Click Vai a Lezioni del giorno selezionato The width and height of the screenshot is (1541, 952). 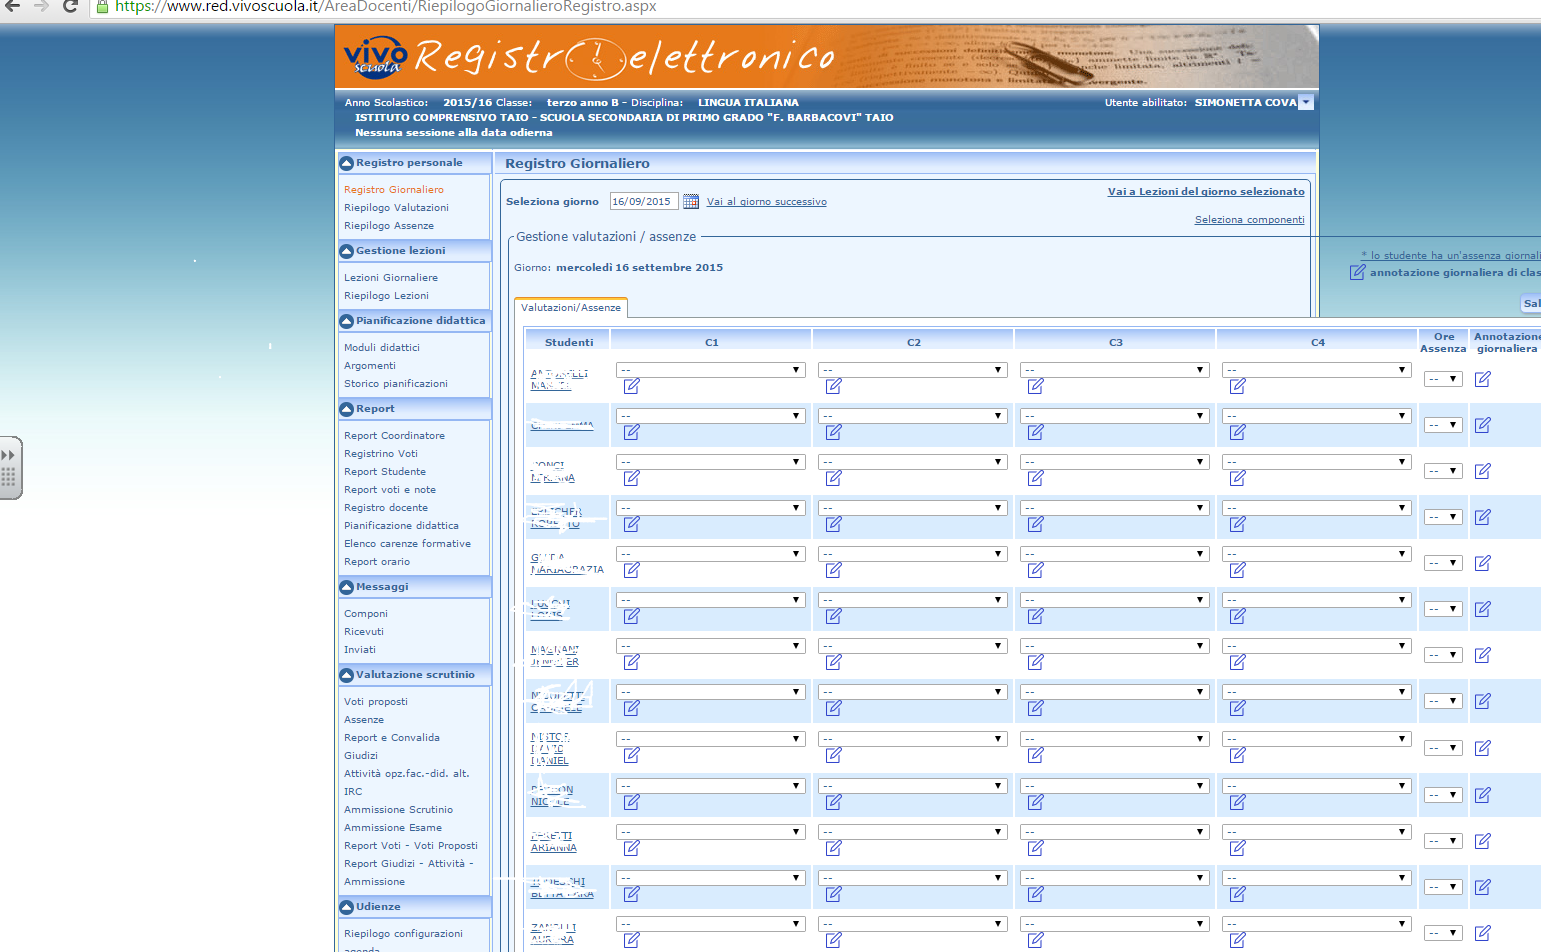tap(1206, 192)
